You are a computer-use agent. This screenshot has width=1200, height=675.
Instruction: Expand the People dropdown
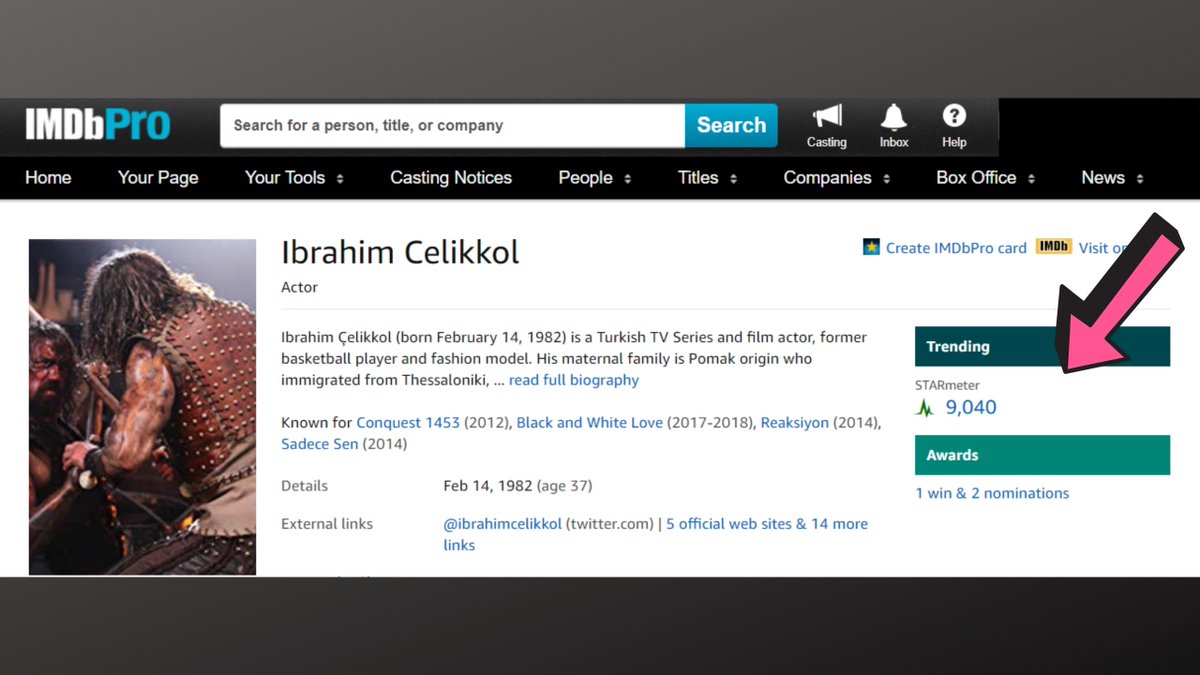[x=595, y=177]
